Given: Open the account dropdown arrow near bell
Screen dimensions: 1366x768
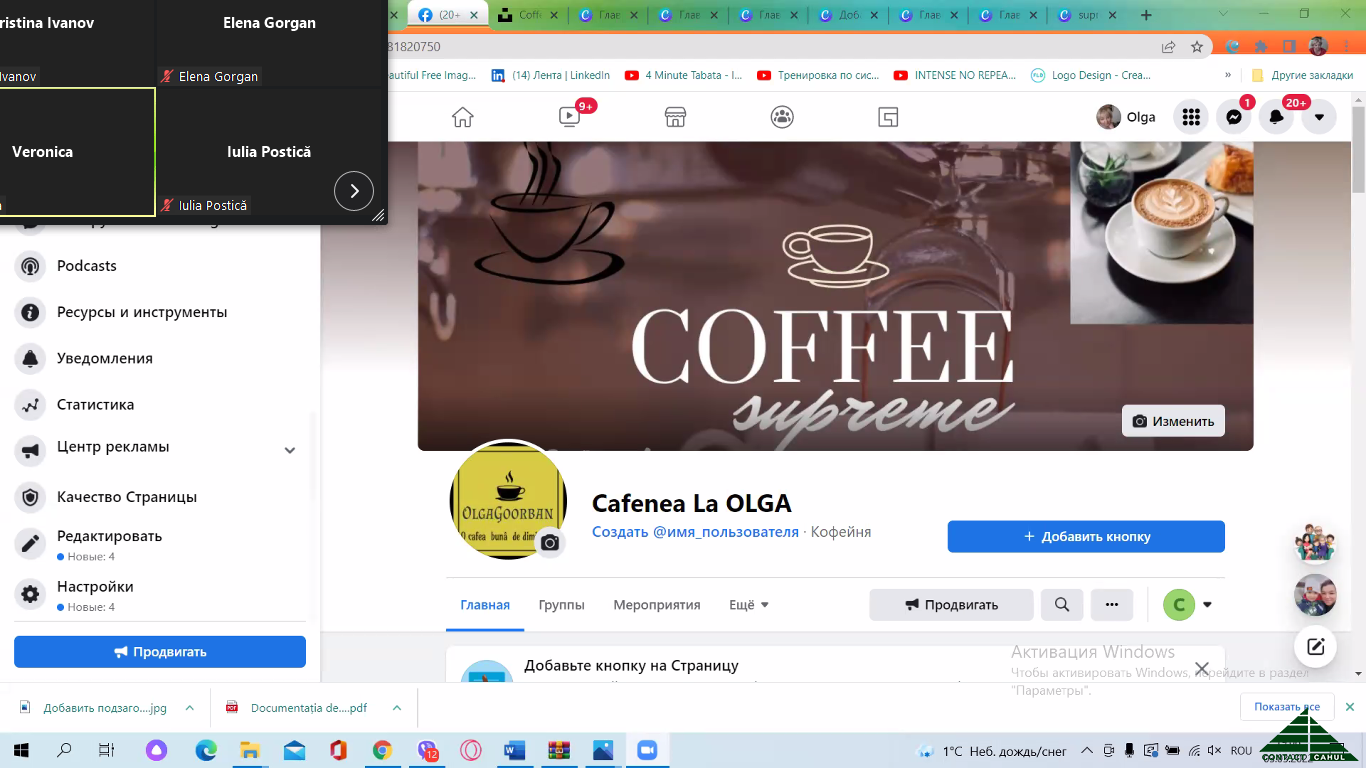Looking at the screenshot, I should [x=1319, y=117].
